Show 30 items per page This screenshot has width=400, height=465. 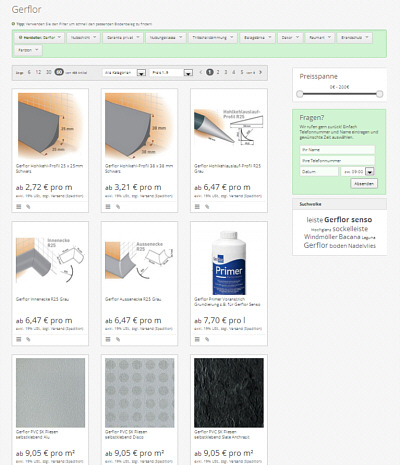pyautogui.click(x=49, y=72)
